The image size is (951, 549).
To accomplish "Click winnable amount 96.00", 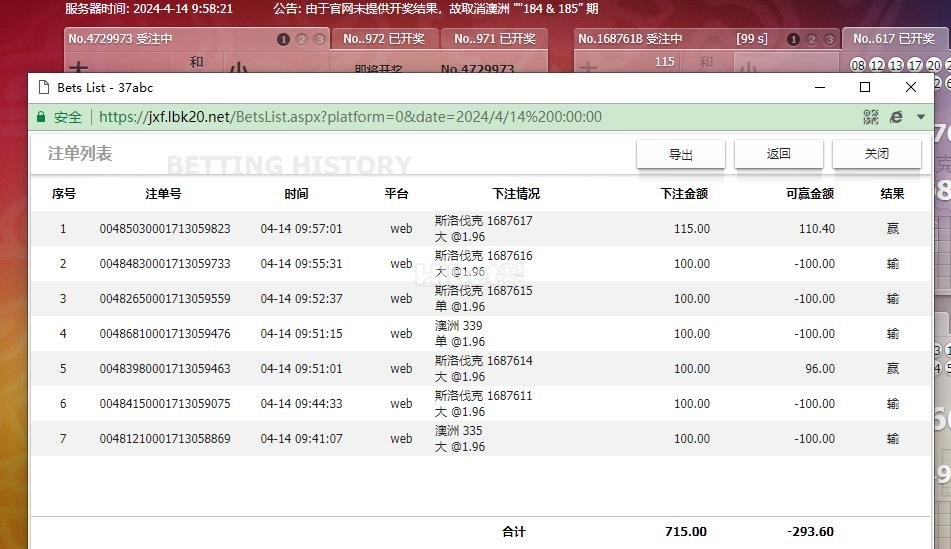I will click(x=820, y=369).
